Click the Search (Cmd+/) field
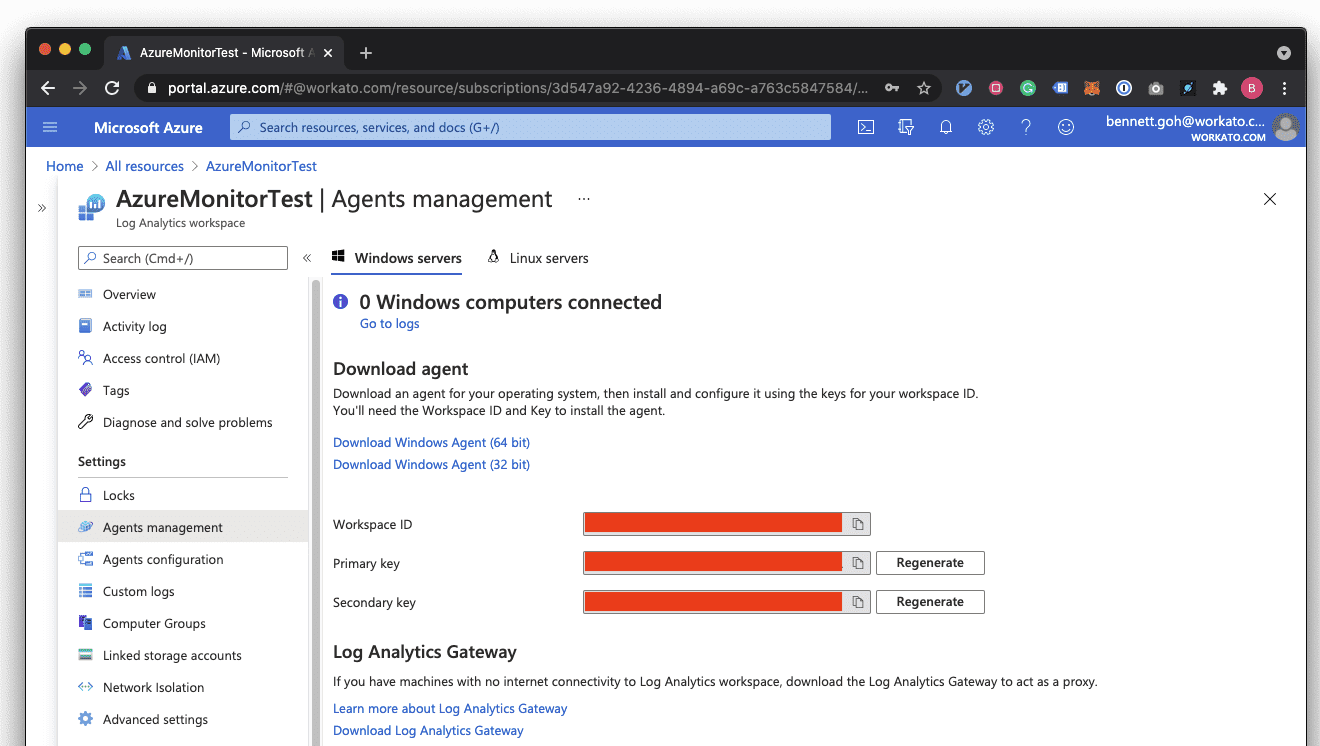 tap(182, 257)
